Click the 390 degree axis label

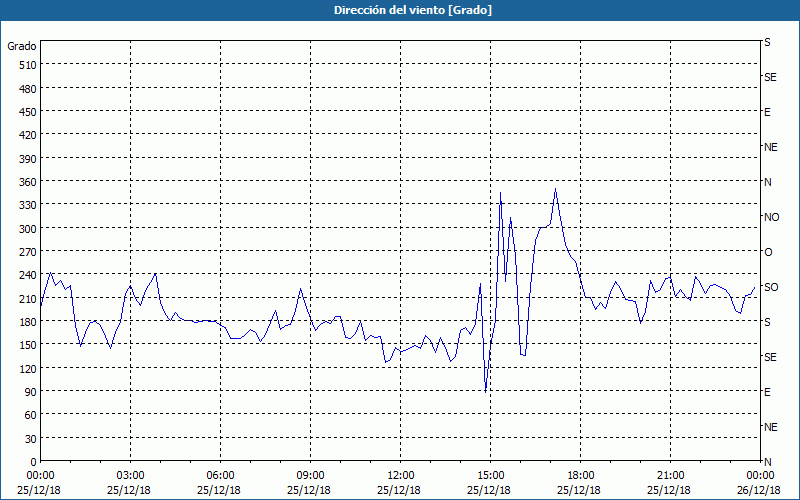pos(28,159)
